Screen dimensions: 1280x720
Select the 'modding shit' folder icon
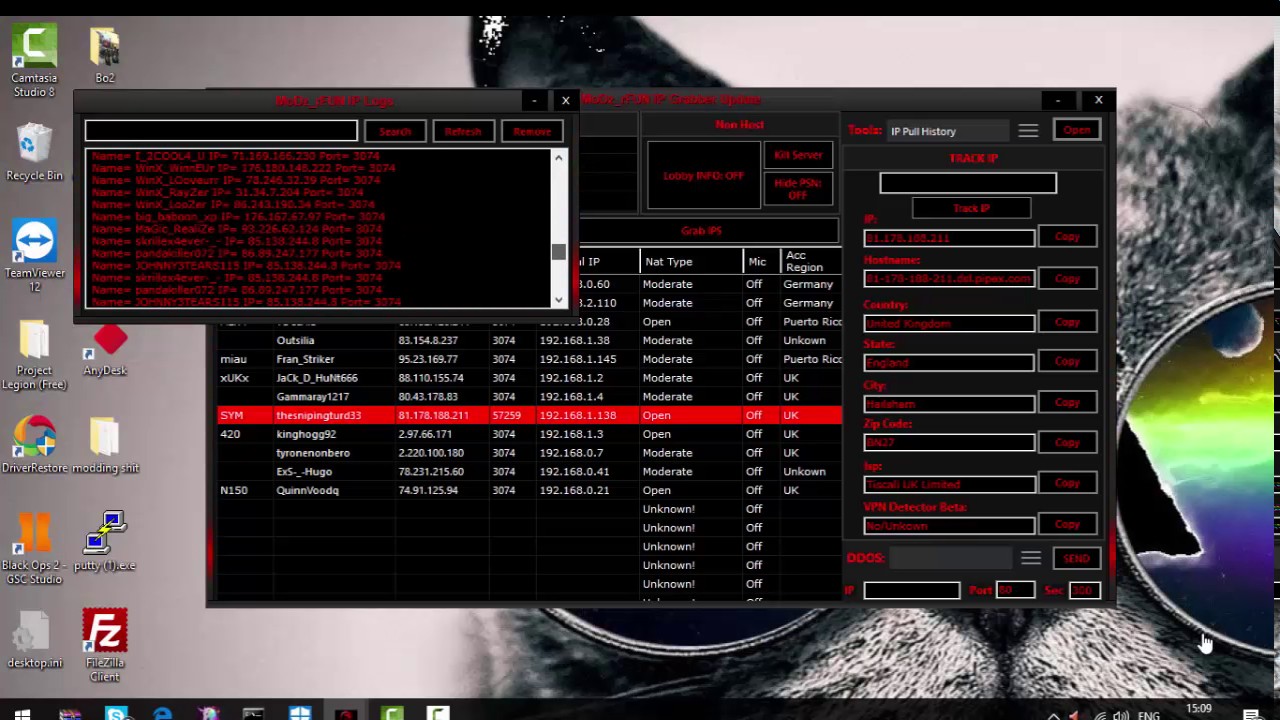pyautogui.click(x=105, y=445)
